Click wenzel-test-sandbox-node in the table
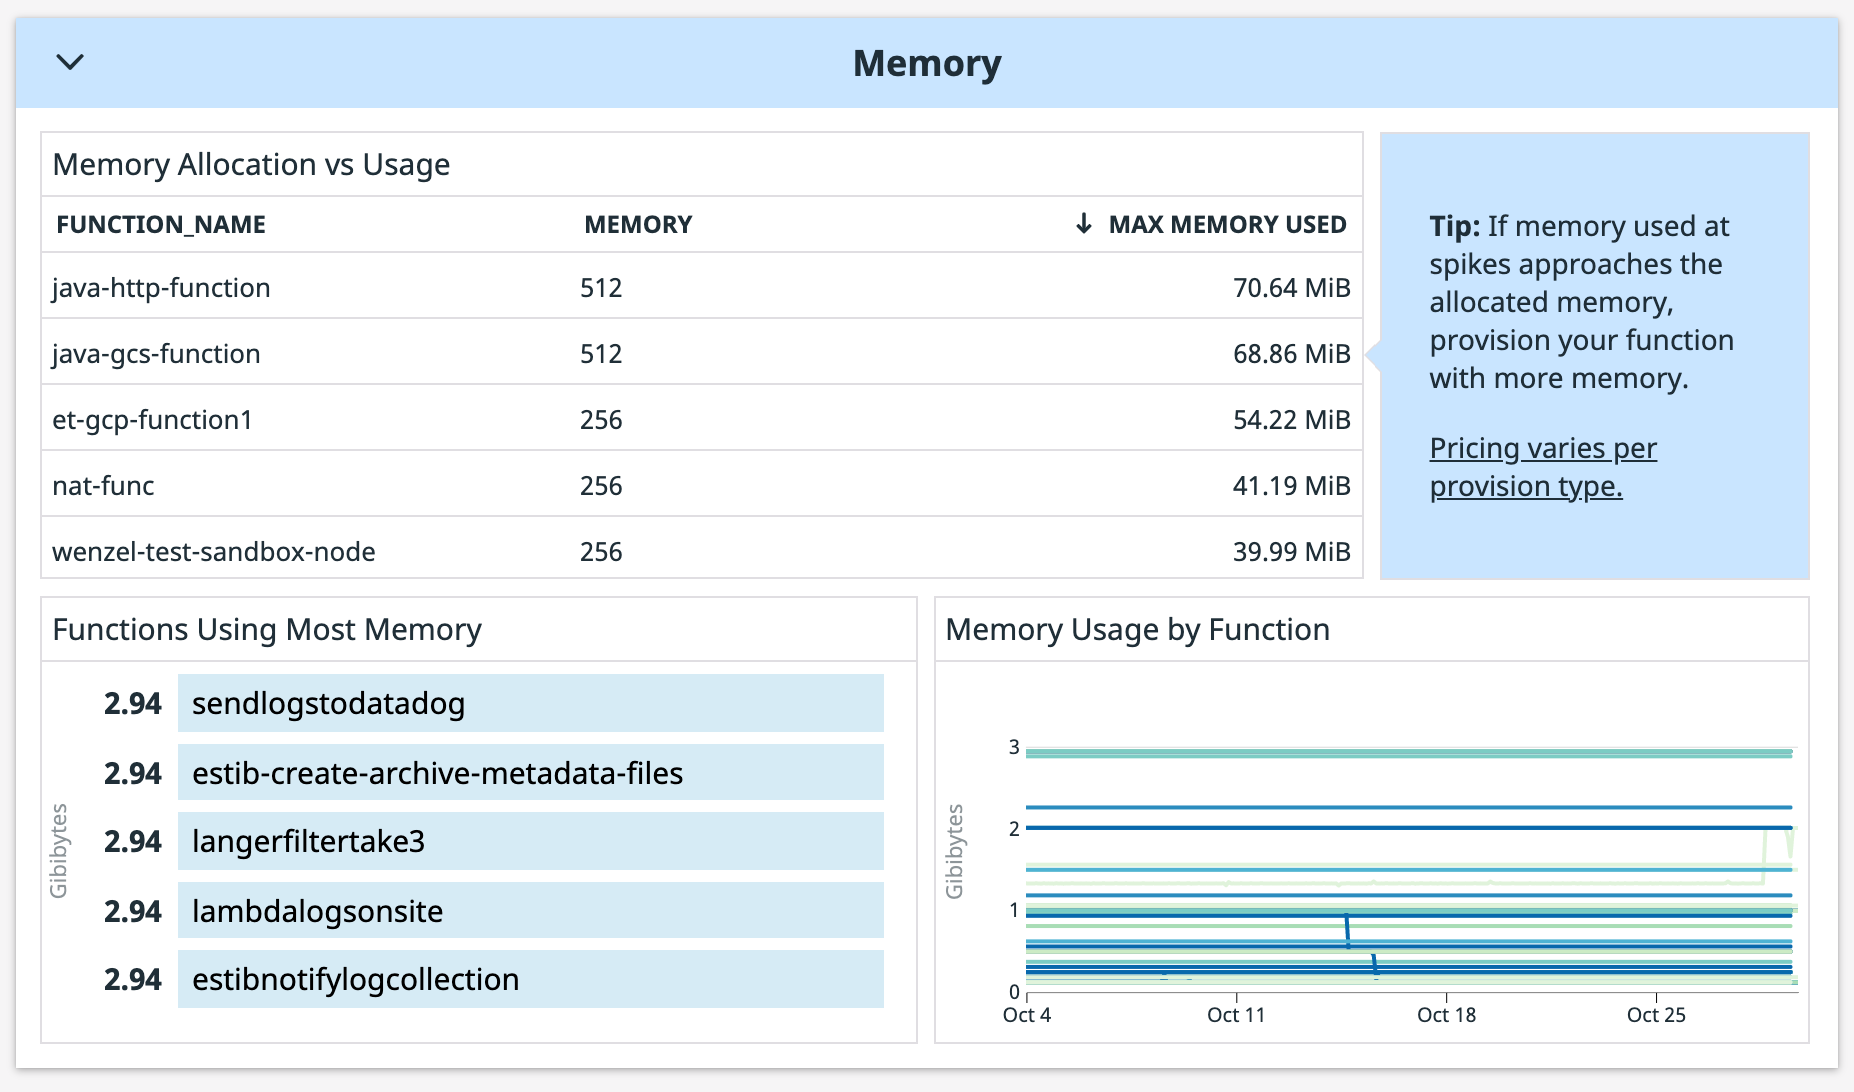 (214, 551)
